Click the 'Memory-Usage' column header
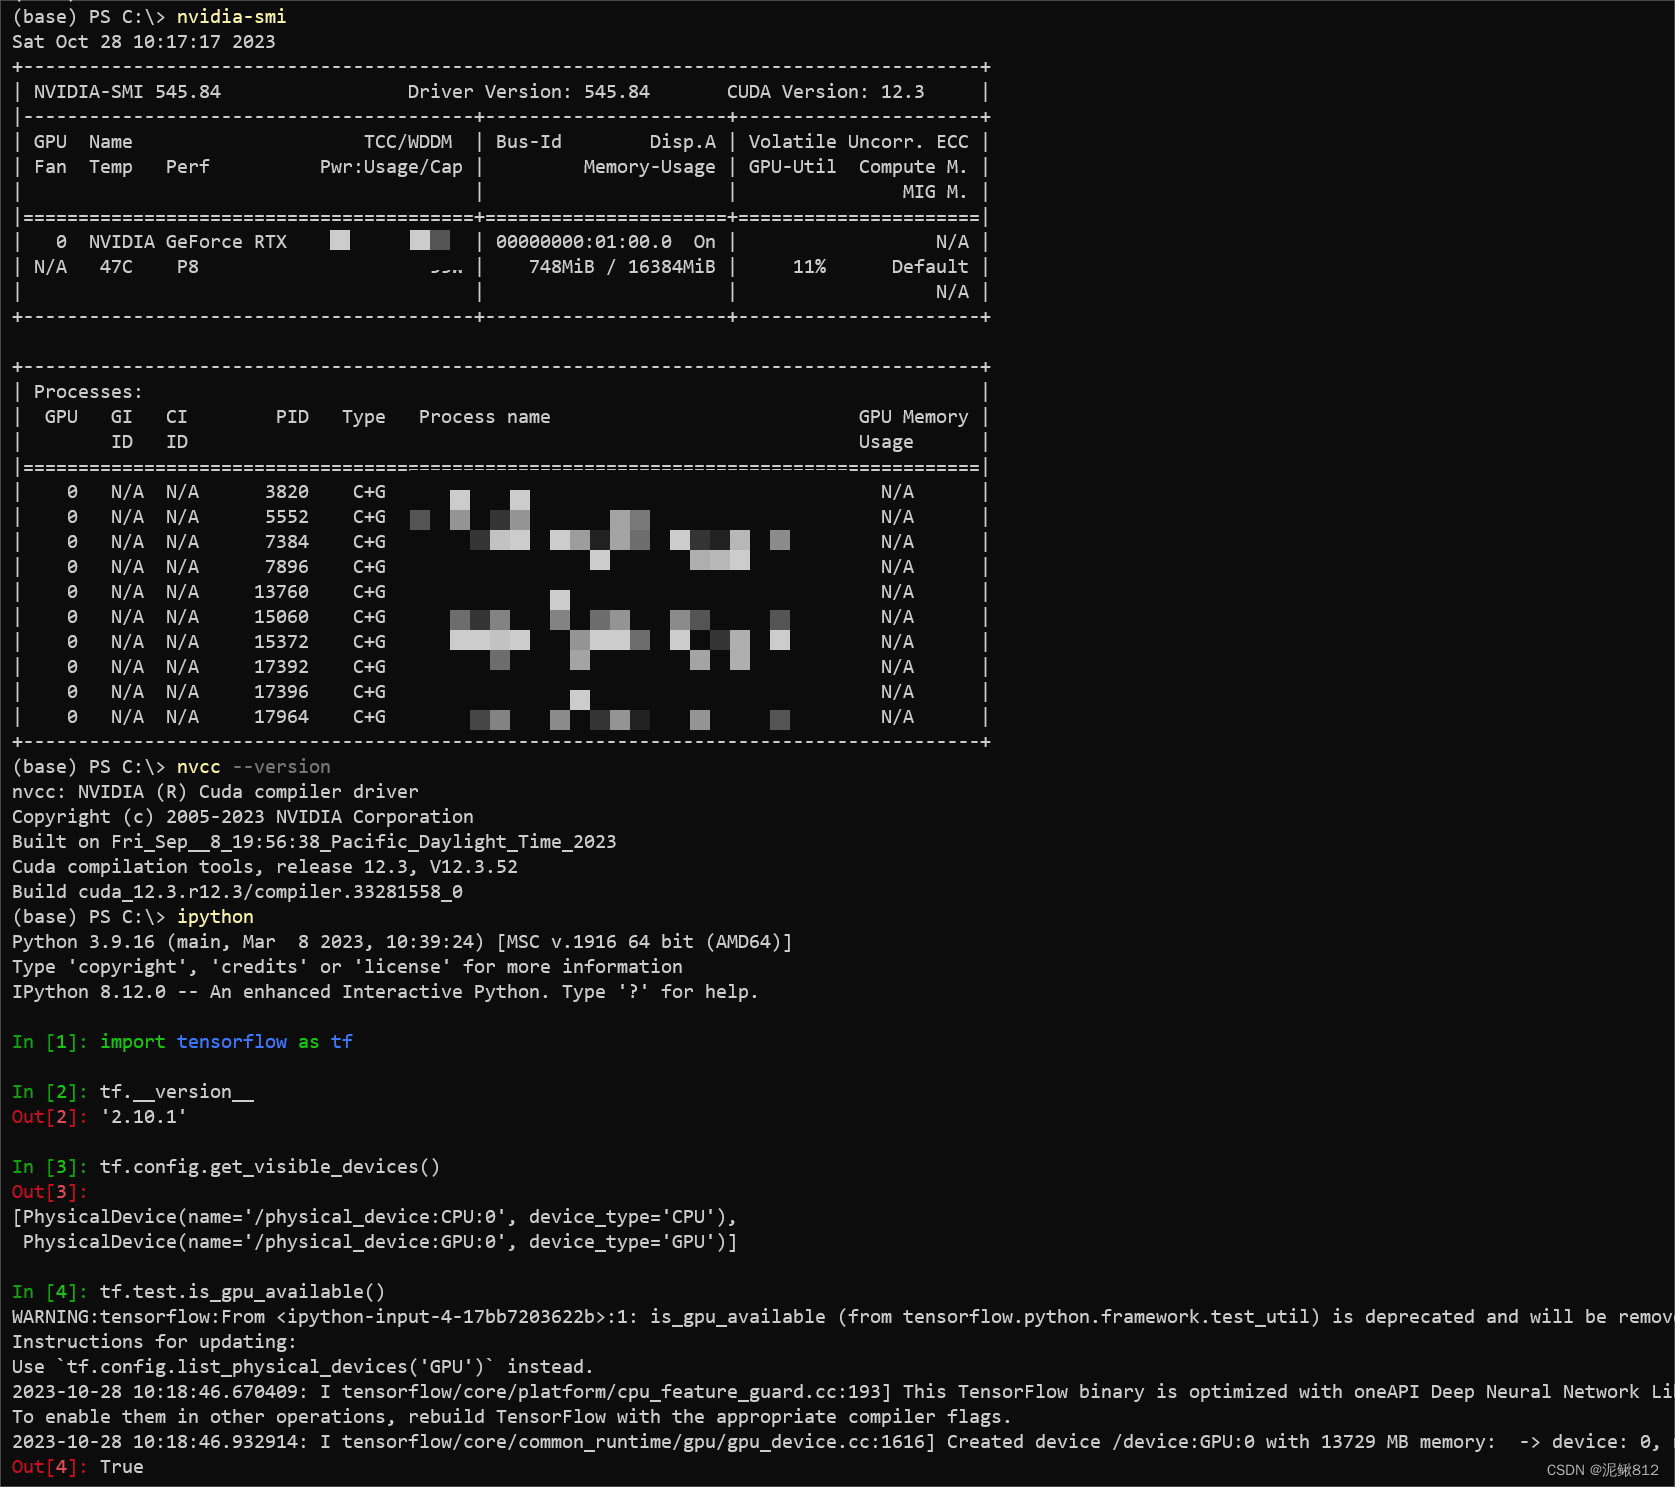The width and height of the screenshot is (1675, 1487). (x=649, y=167)
